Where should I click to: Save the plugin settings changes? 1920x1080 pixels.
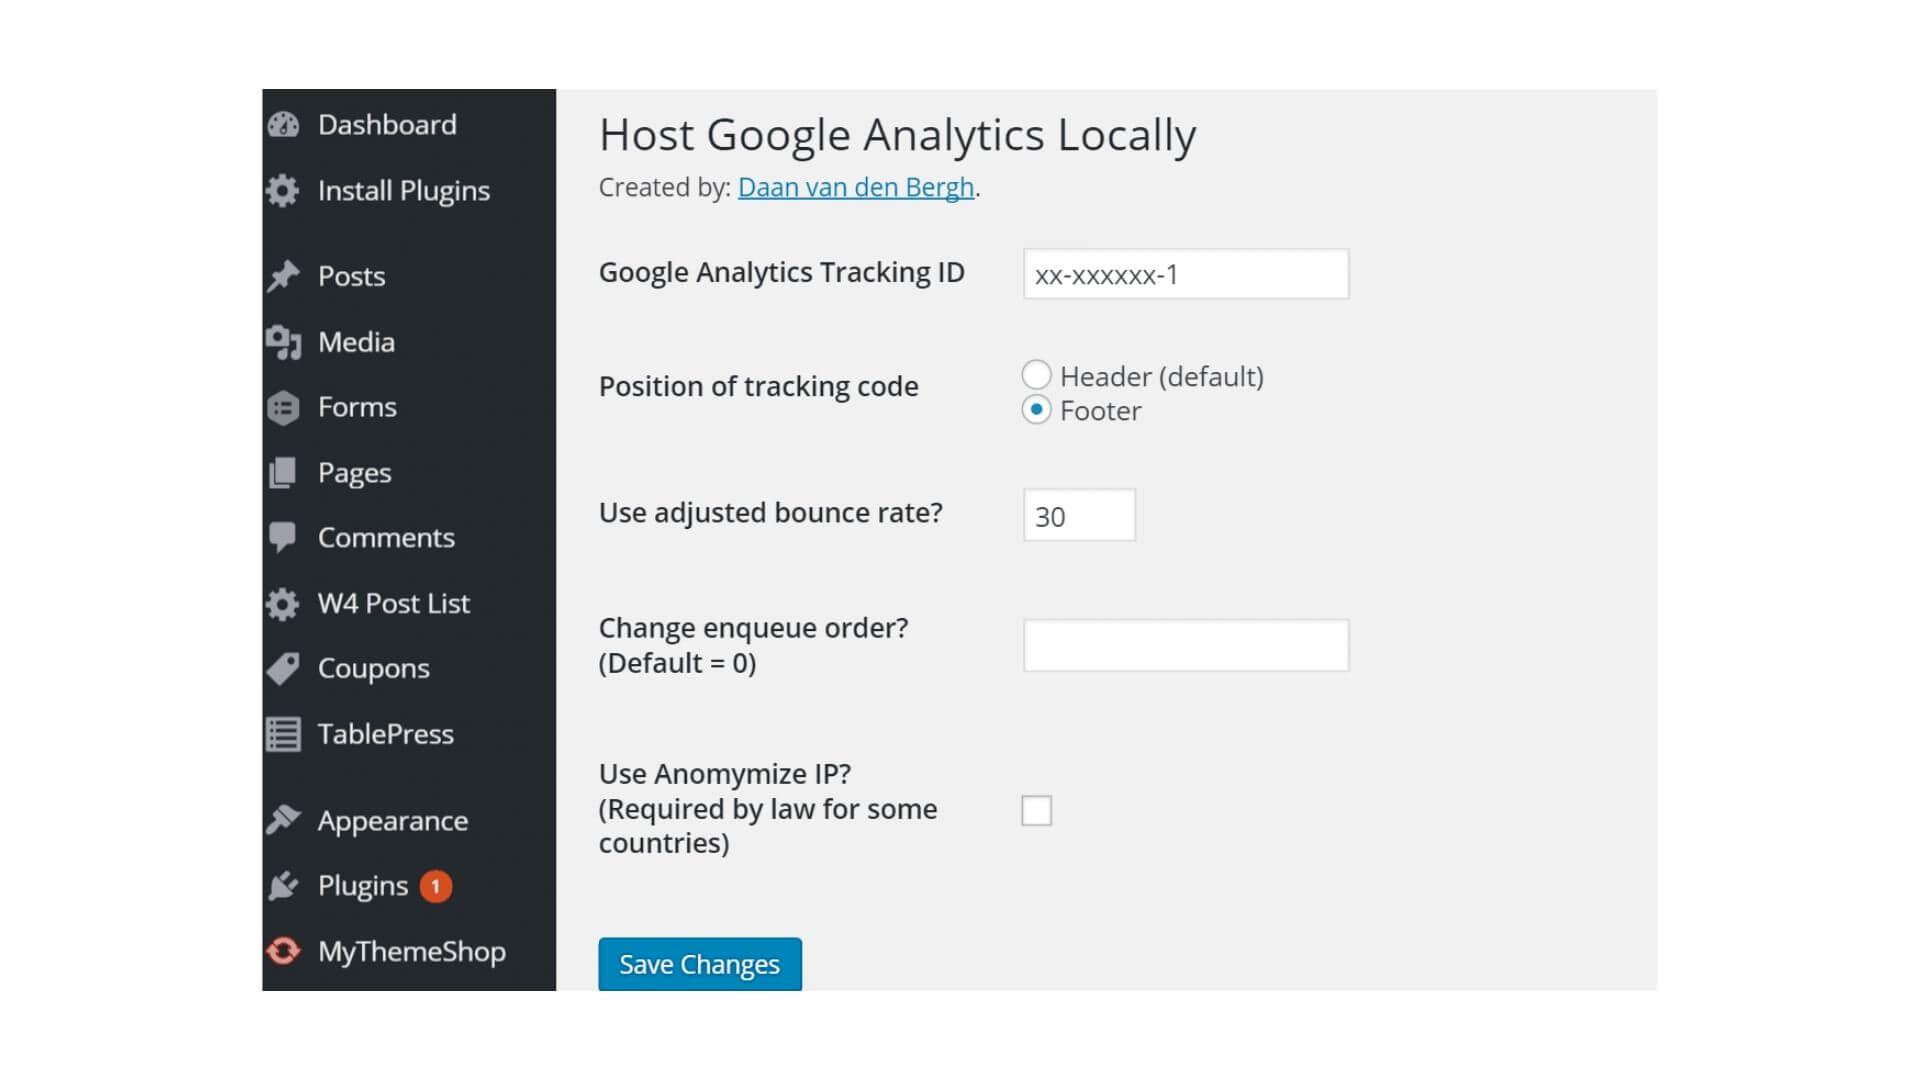tap(700, 964)
